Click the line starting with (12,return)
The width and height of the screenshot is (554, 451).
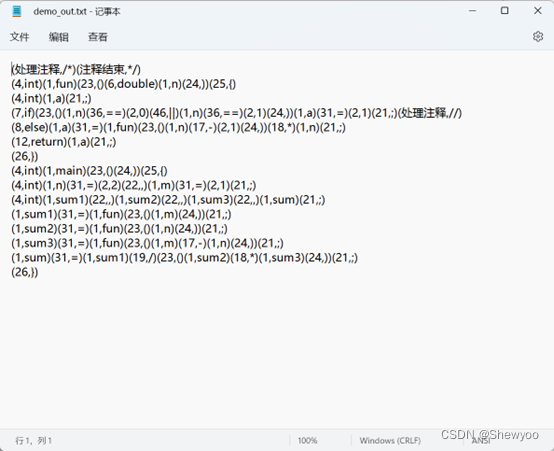coord(64,142)
